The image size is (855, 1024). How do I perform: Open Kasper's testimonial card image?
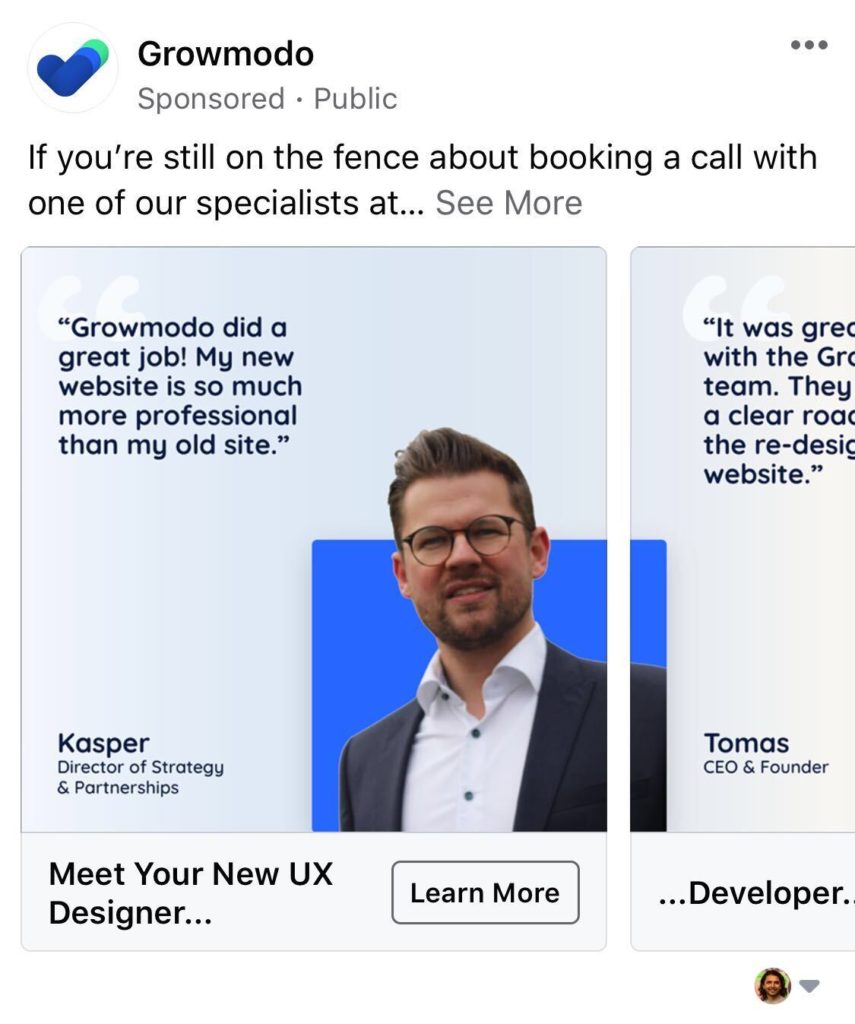pos(314,539)
